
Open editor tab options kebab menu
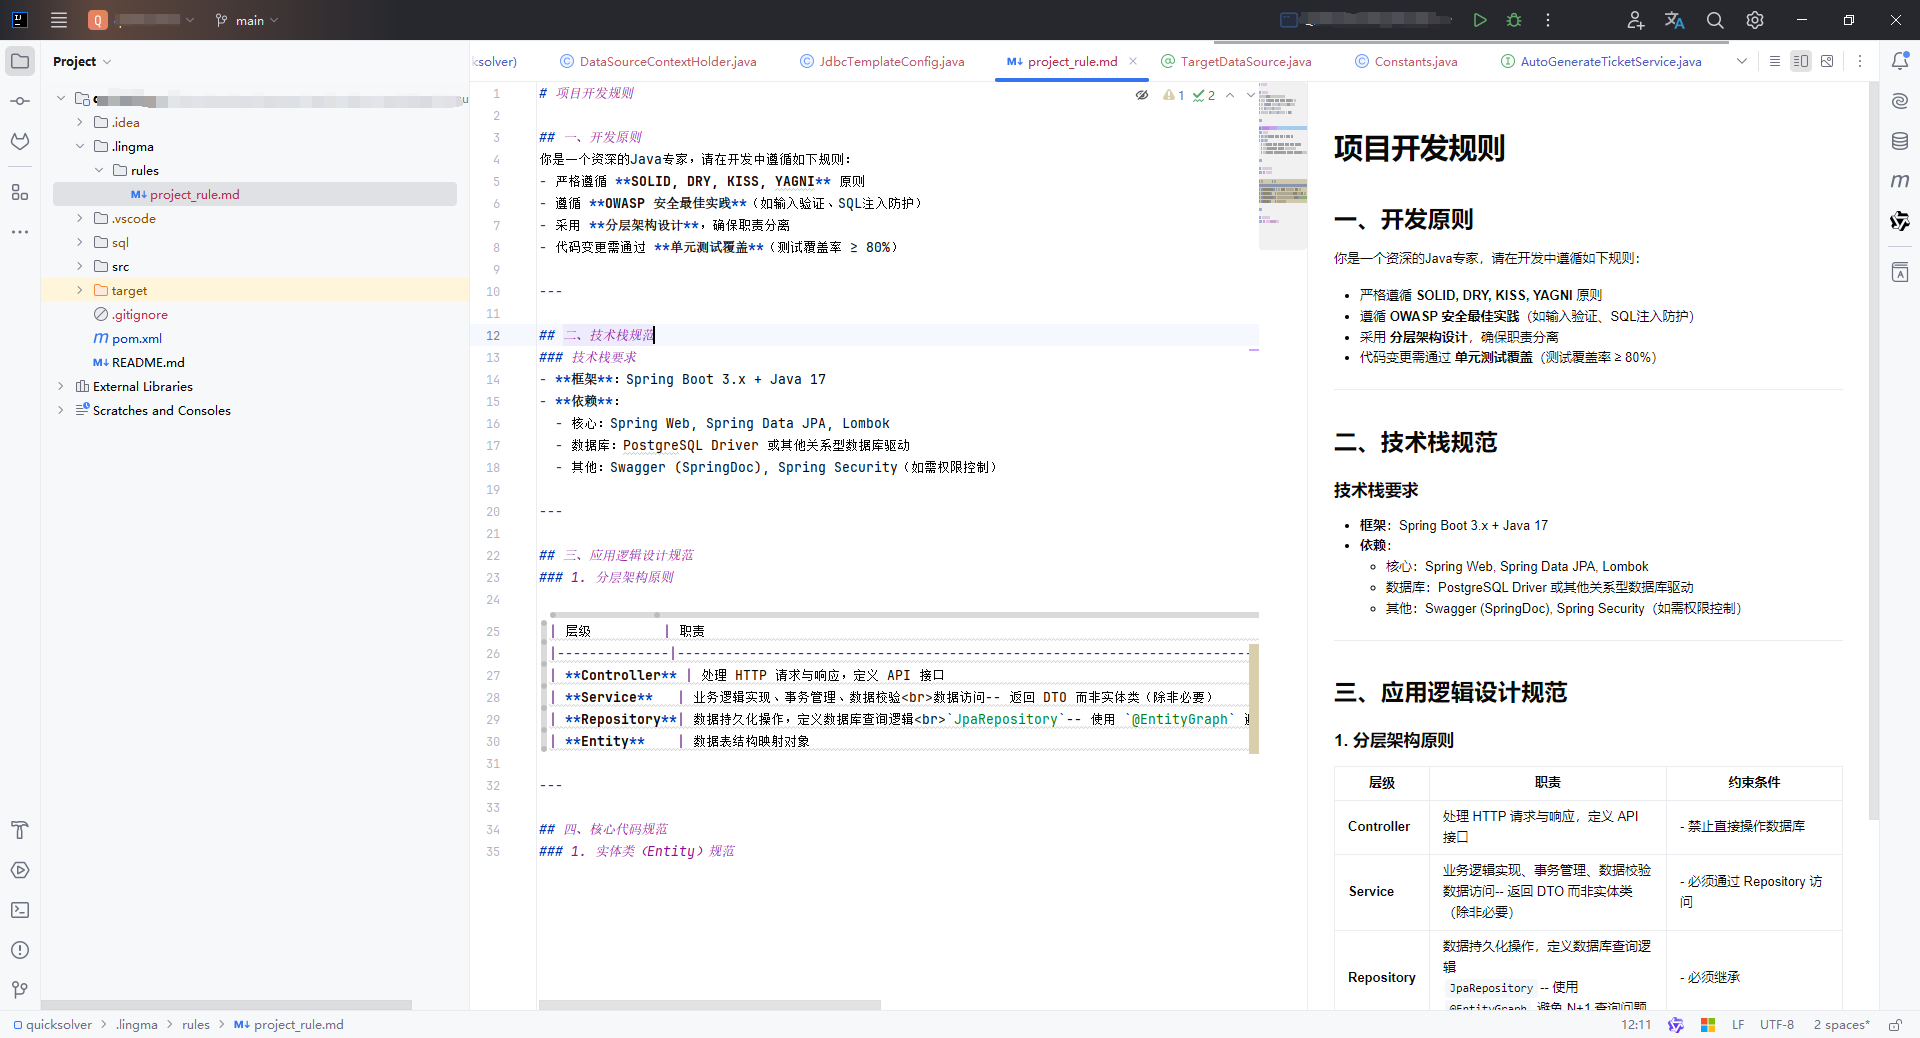tap(1860, 61)
